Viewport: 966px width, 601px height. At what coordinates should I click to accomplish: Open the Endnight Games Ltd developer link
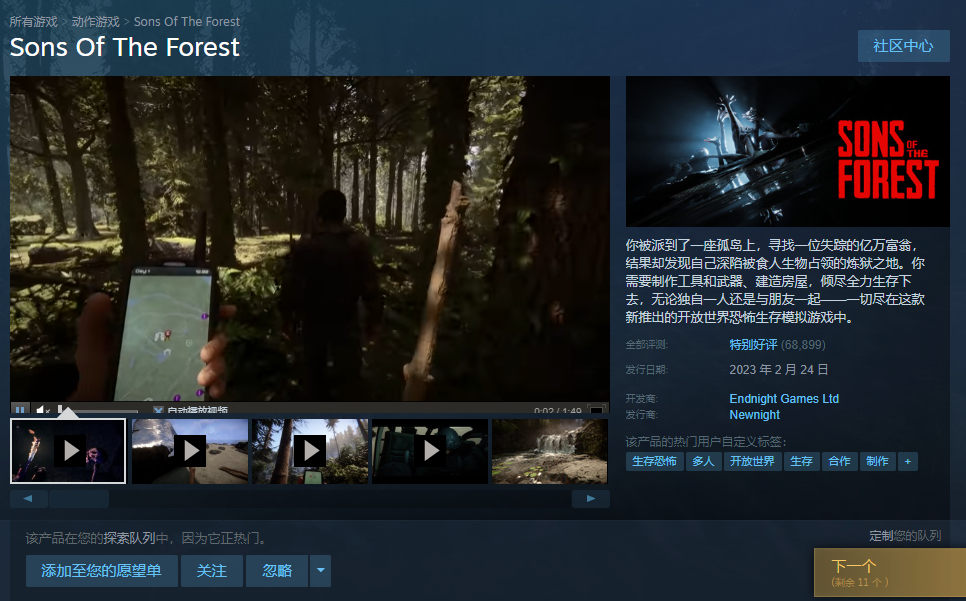(784, 398)
